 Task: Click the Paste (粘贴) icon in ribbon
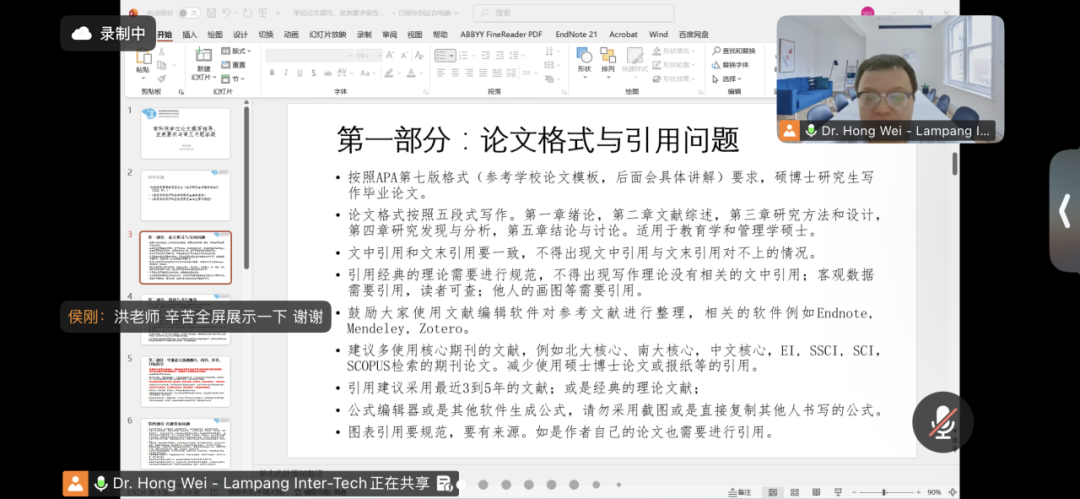tap(143, 58)
